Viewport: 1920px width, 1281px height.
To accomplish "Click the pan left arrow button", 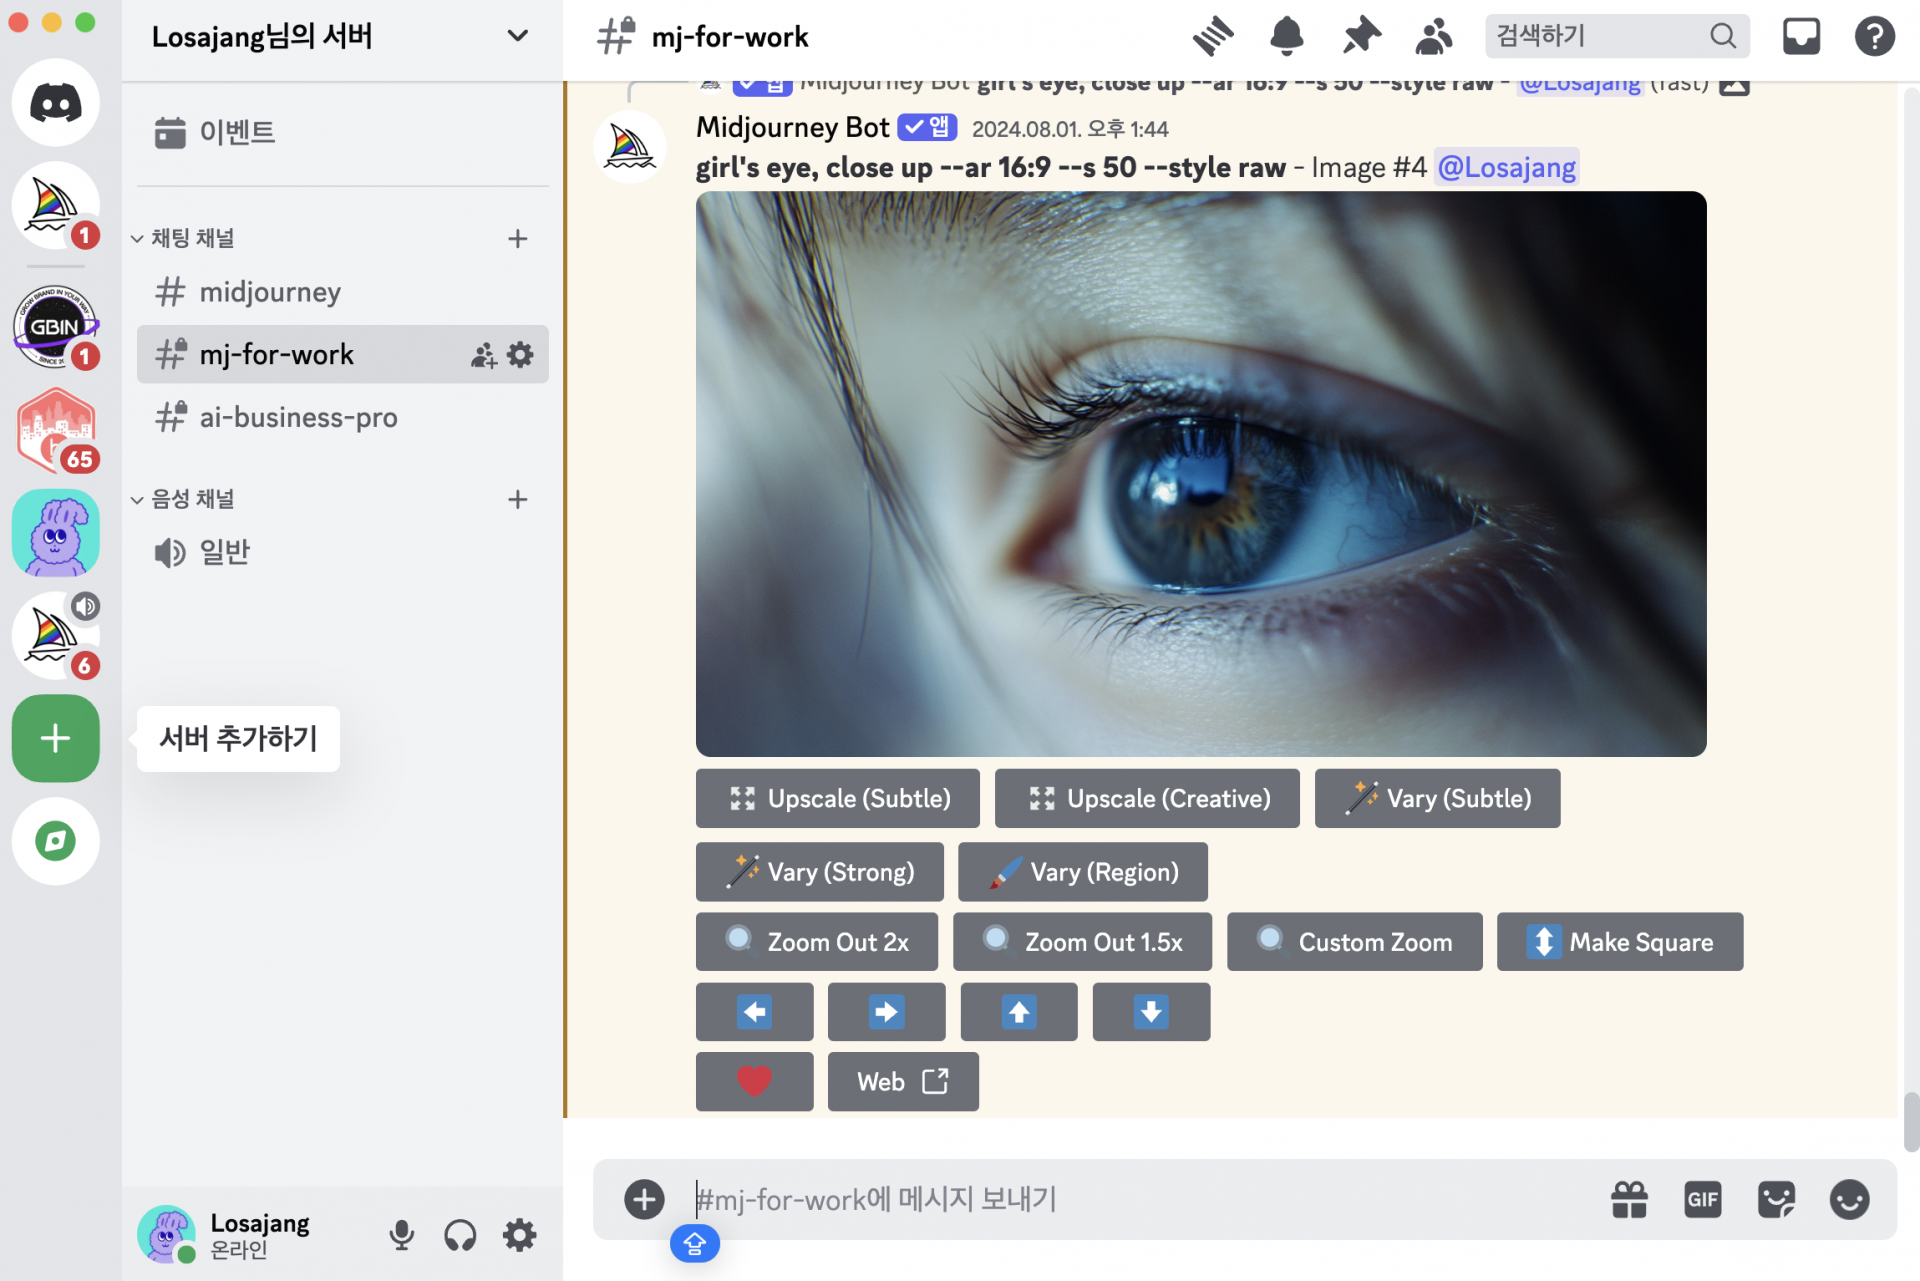I will [x=754, y=1012].
